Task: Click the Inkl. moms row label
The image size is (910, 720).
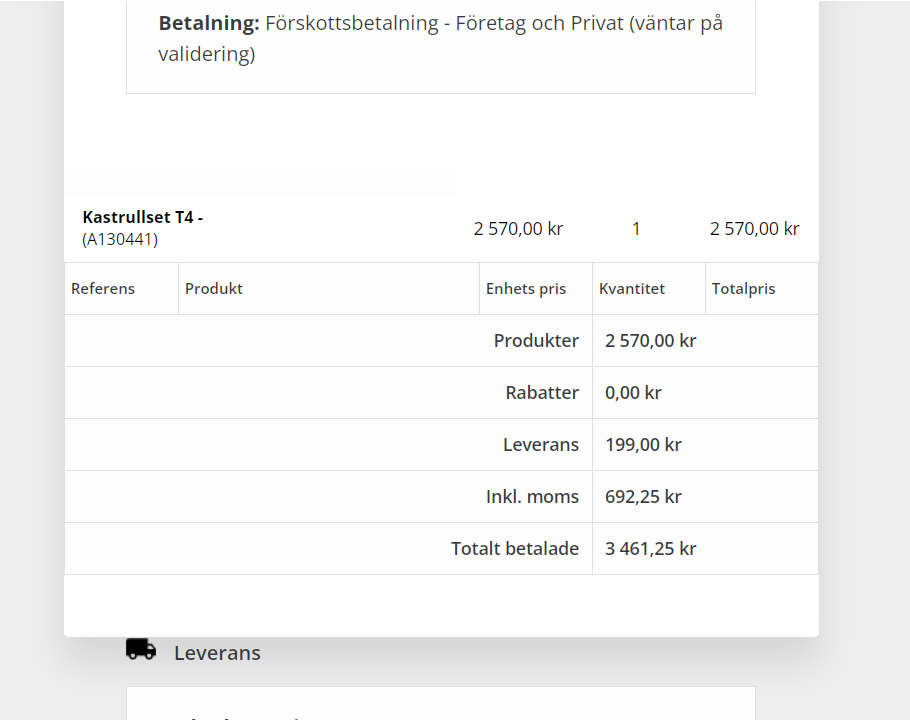Action: 532,497
